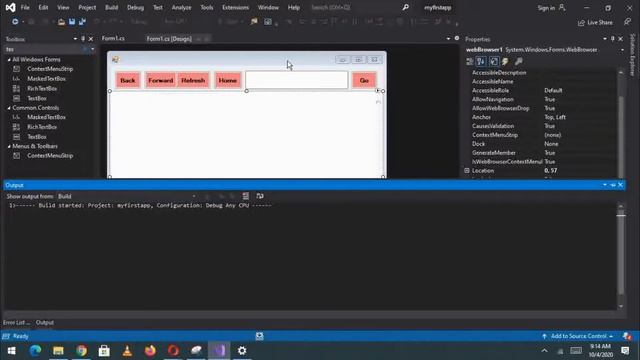640x360 pixels.
Task: Click the feedback icon in top-right corner
Action: click(627, 22)
